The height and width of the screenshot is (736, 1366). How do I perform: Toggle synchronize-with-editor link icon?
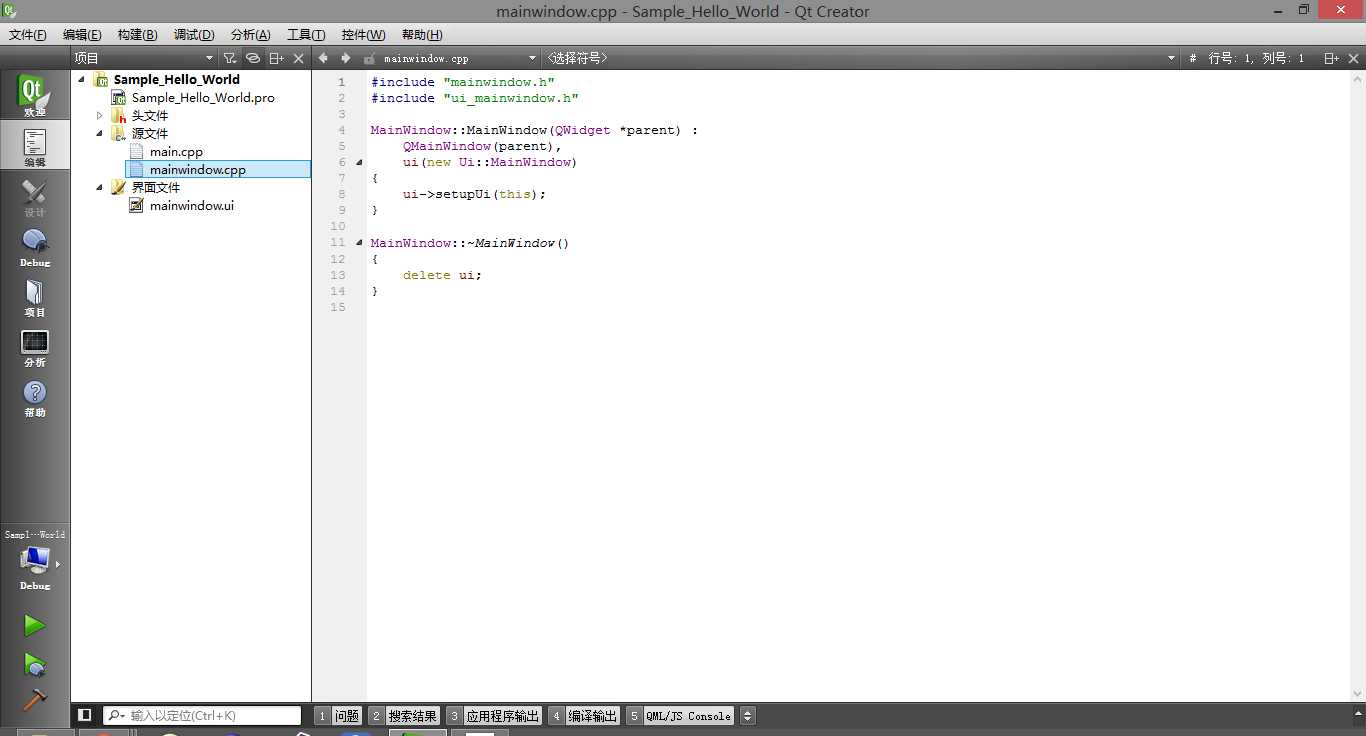[253, 58]
